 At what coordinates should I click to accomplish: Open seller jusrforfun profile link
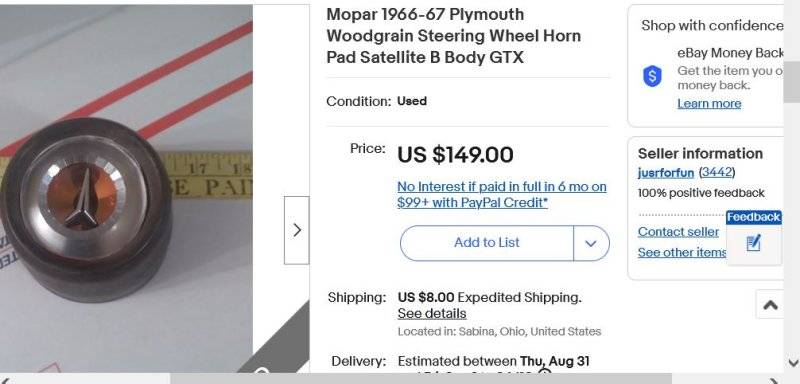[x=665, y=173]
